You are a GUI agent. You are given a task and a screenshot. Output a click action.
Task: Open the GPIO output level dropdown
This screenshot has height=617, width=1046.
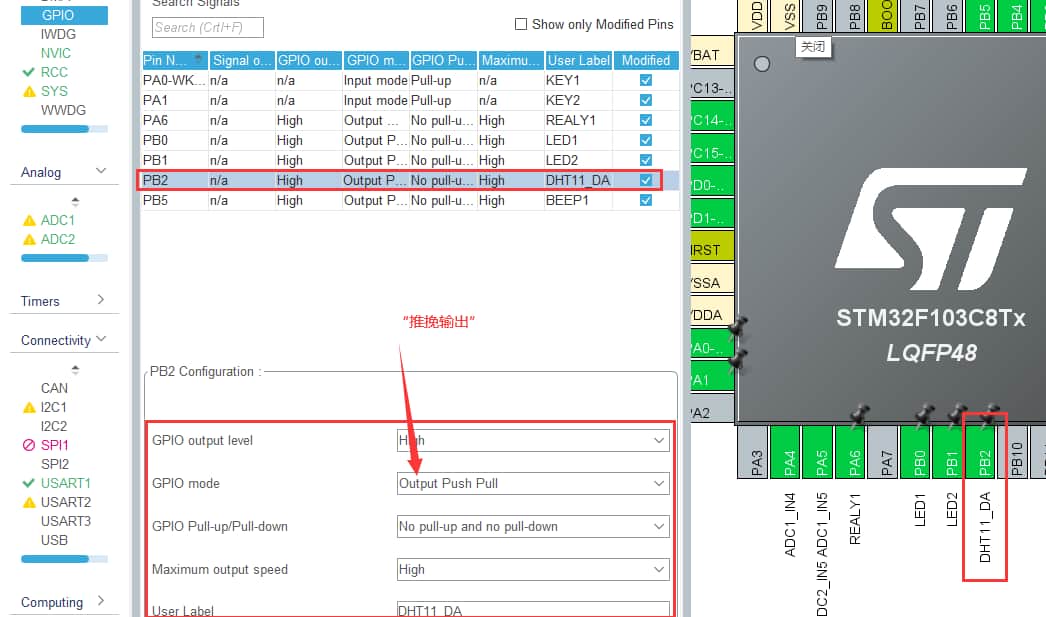[x=533, y=440]
